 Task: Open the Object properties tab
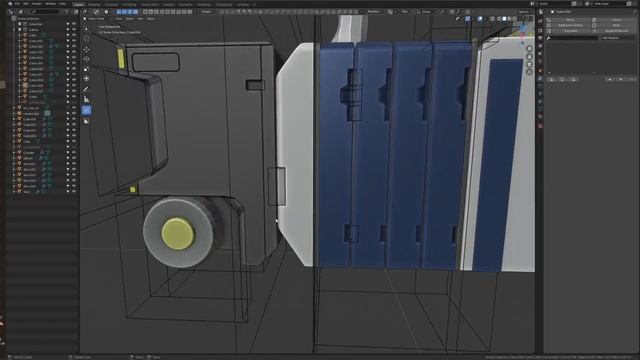click(540, 71)
